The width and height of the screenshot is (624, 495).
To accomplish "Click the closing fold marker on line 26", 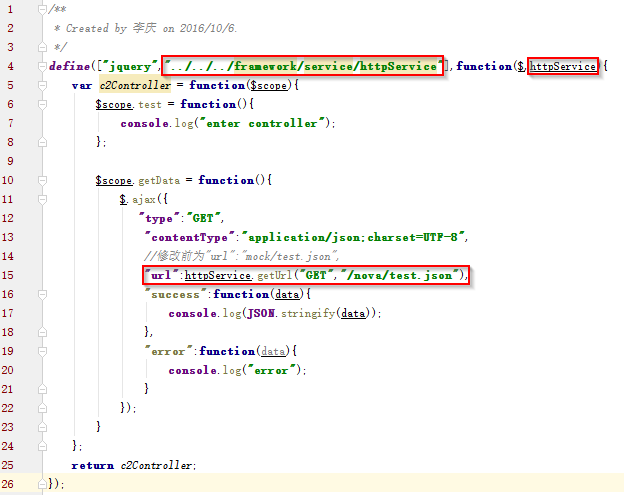I will (42, 484).
